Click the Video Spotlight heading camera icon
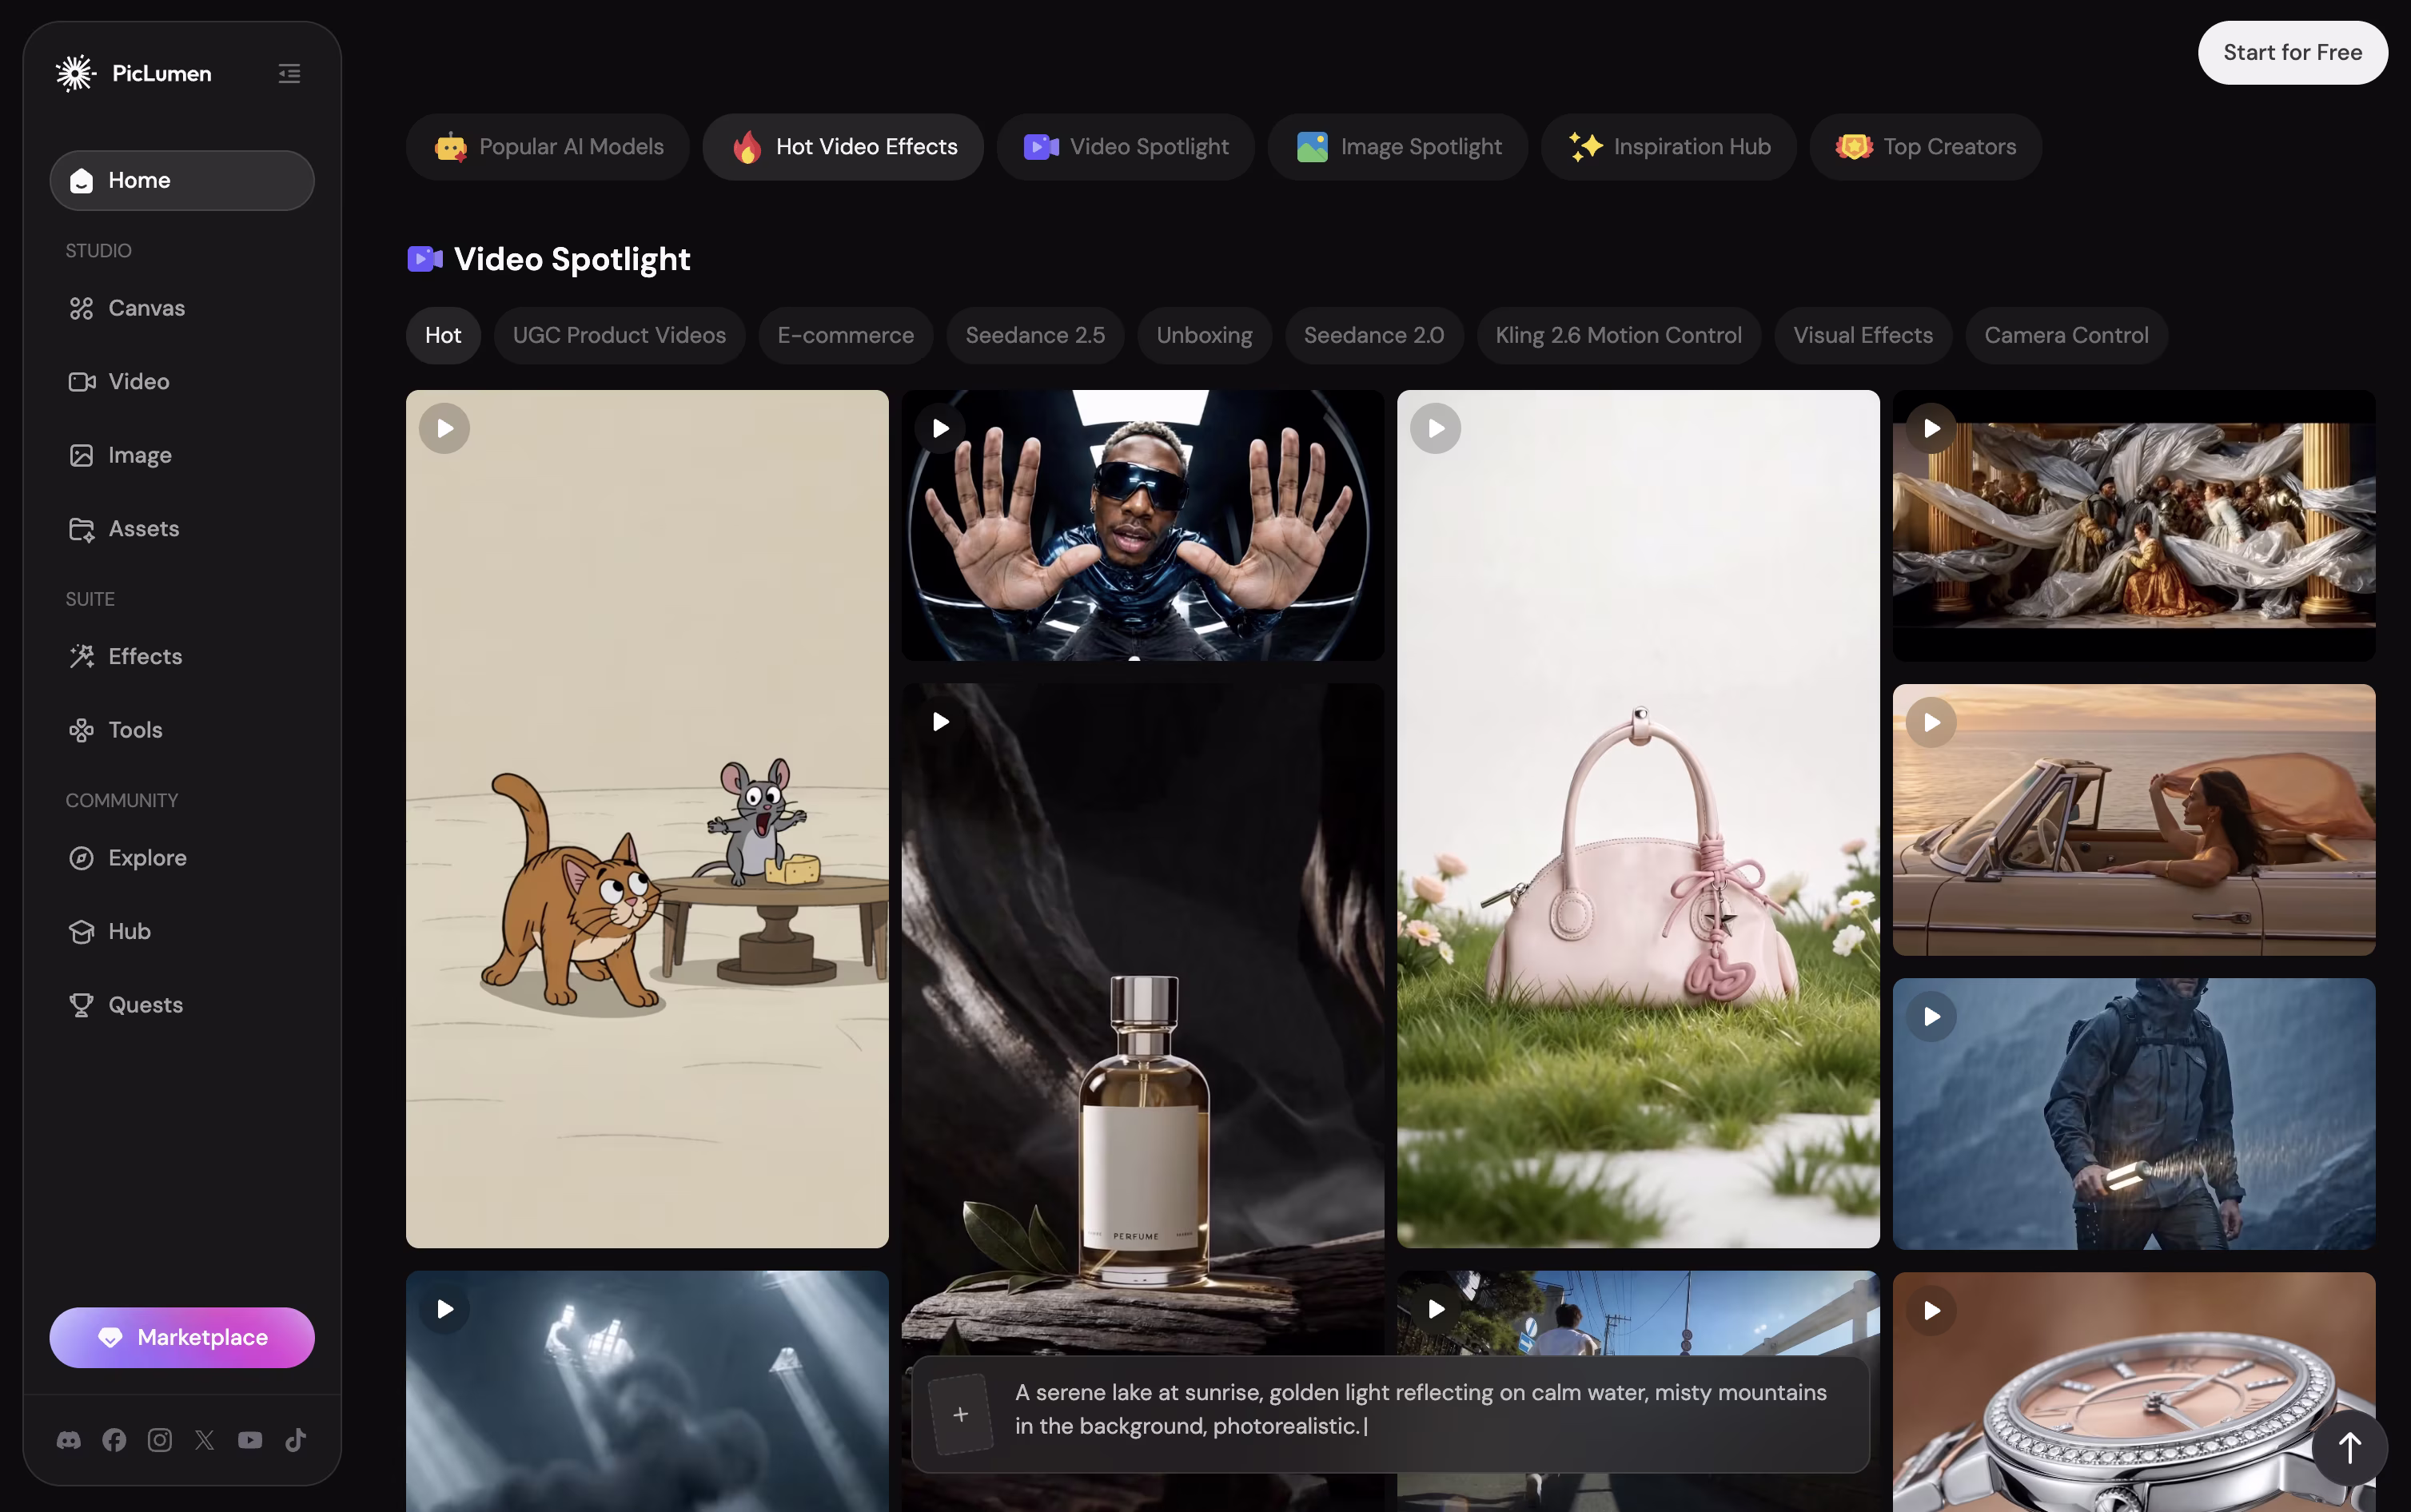Screen dimensions: 2411x1512 pos(425,259)
